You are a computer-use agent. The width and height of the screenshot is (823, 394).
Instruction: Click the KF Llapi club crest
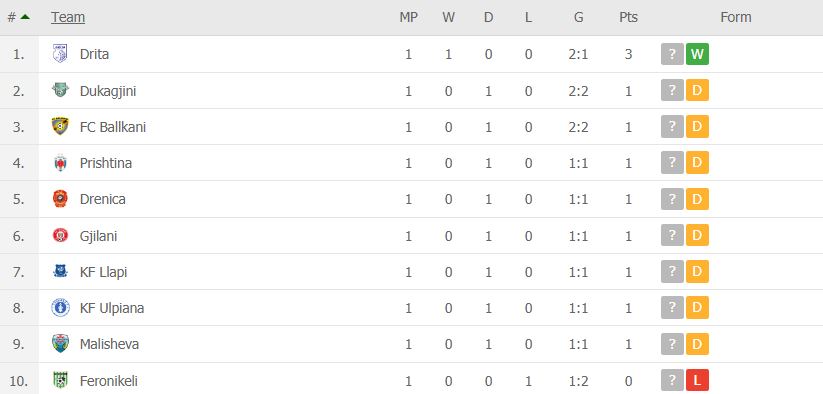pos(60,271)
